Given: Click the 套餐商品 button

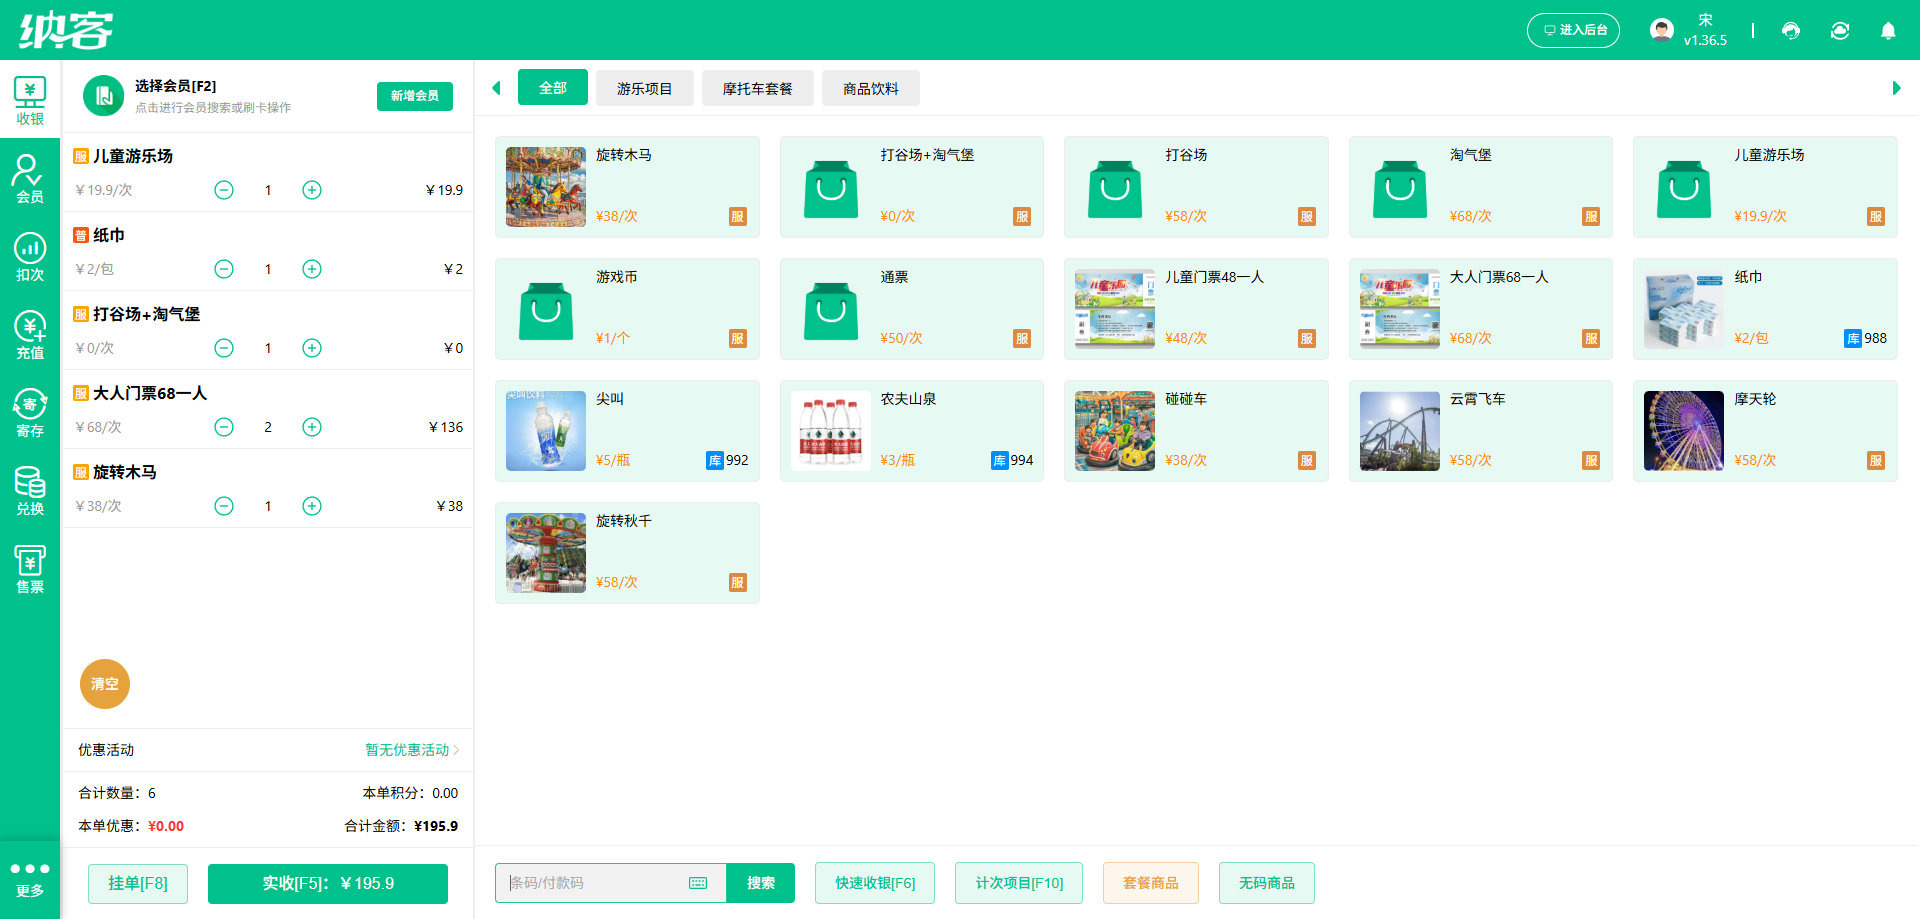Looking at the screenshot, I should (1151, 883).
